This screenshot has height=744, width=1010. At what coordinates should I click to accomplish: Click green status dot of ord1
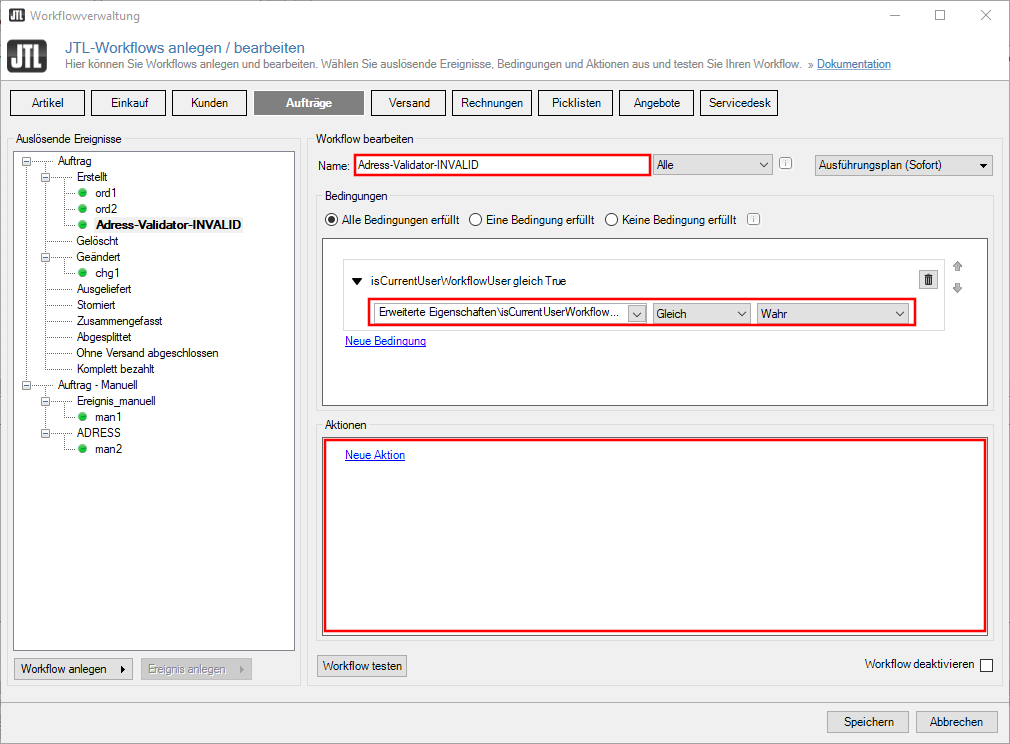[x=82, y=193]
